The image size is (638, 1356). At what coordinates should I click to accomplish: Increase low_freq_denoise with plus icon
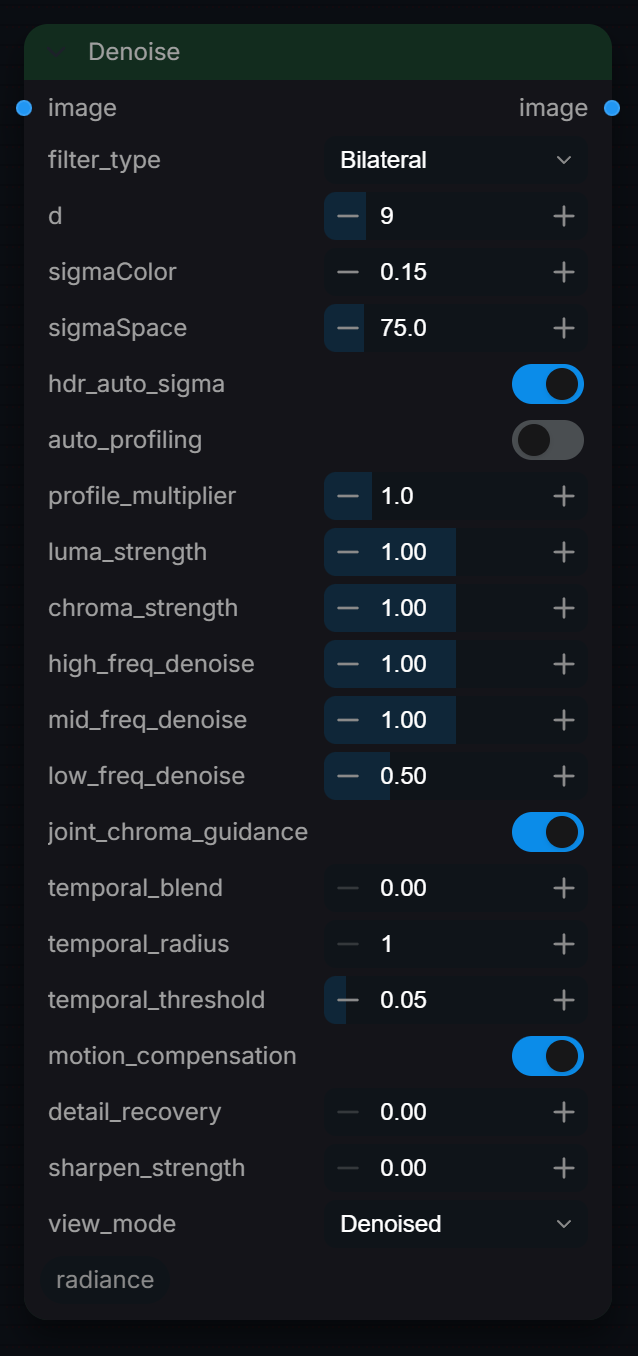[x=564, y=776]
